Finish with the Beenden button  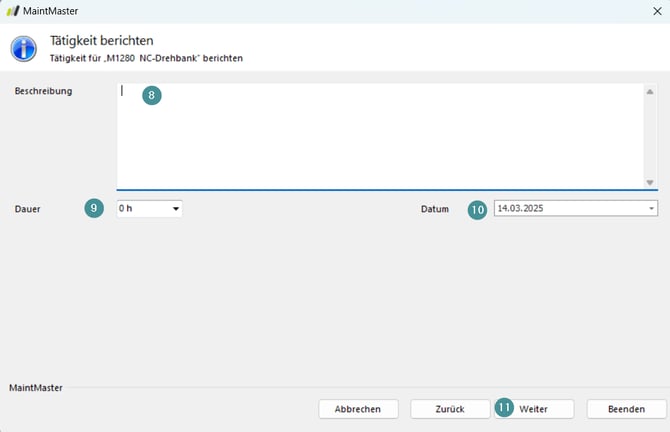point(626,409)
